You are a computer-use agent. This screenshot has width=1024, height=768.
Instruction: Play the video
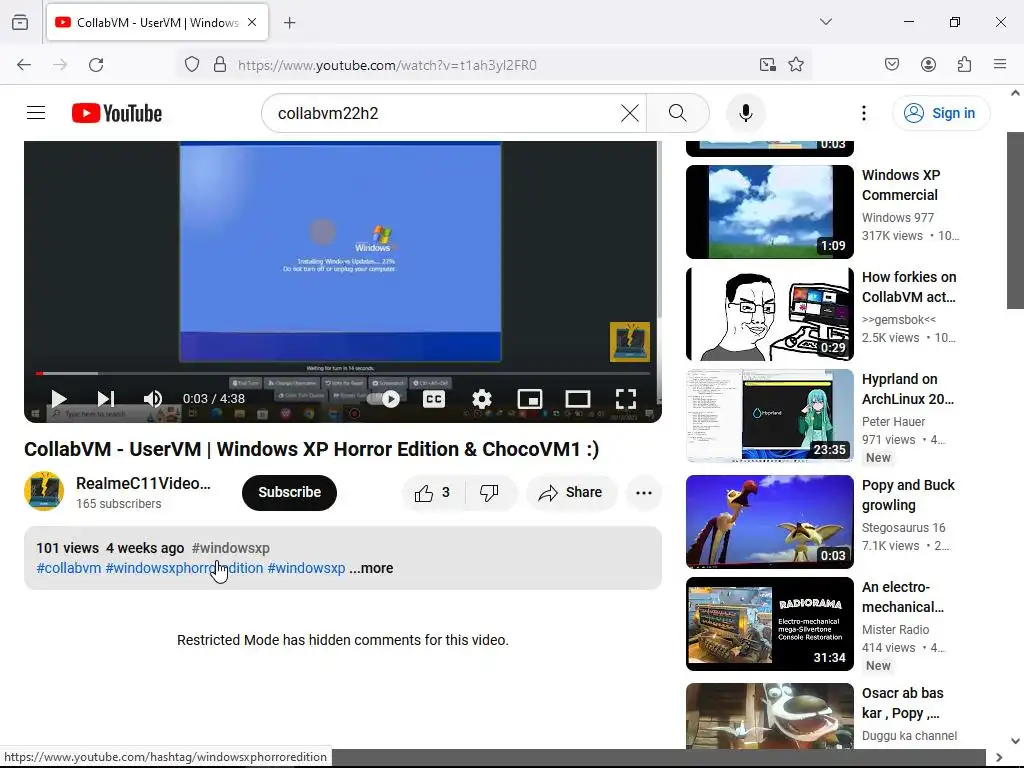tap(59, 398)
